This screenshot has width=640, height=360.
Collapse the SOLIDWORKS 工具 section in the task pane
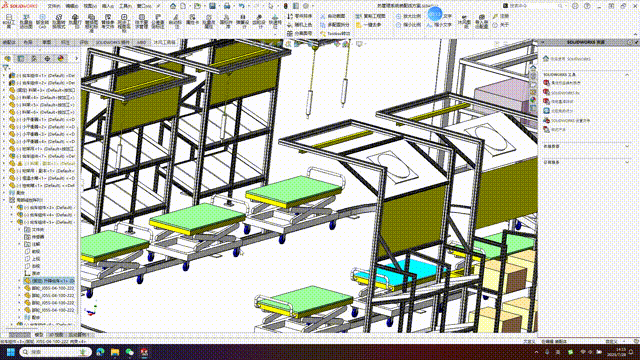pyautogui.click(x=627, y=75)
